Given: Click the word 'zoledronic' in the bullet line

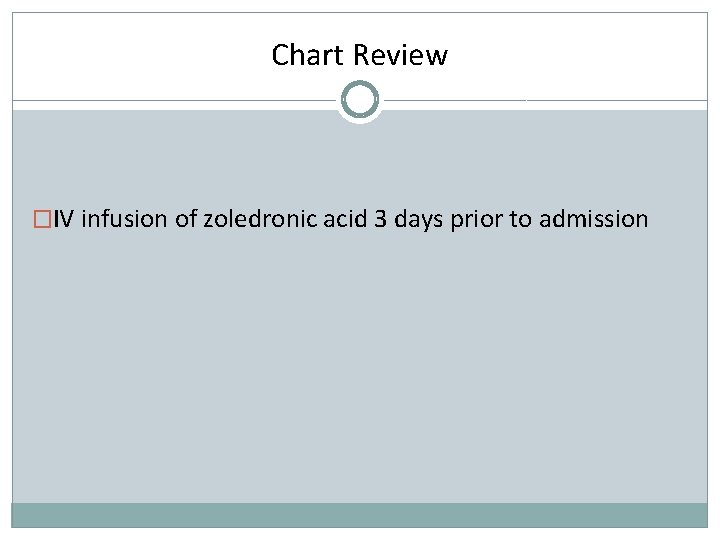Looking at the screenshot, I should [x=260, y=219].
